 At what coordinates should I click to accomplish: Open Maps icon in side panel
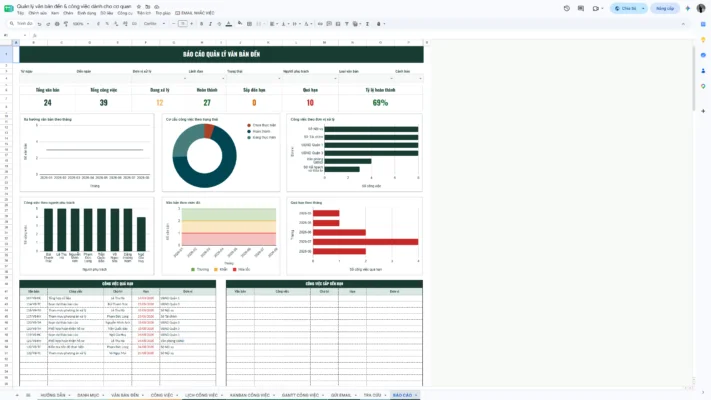click(x=703, y=86)
